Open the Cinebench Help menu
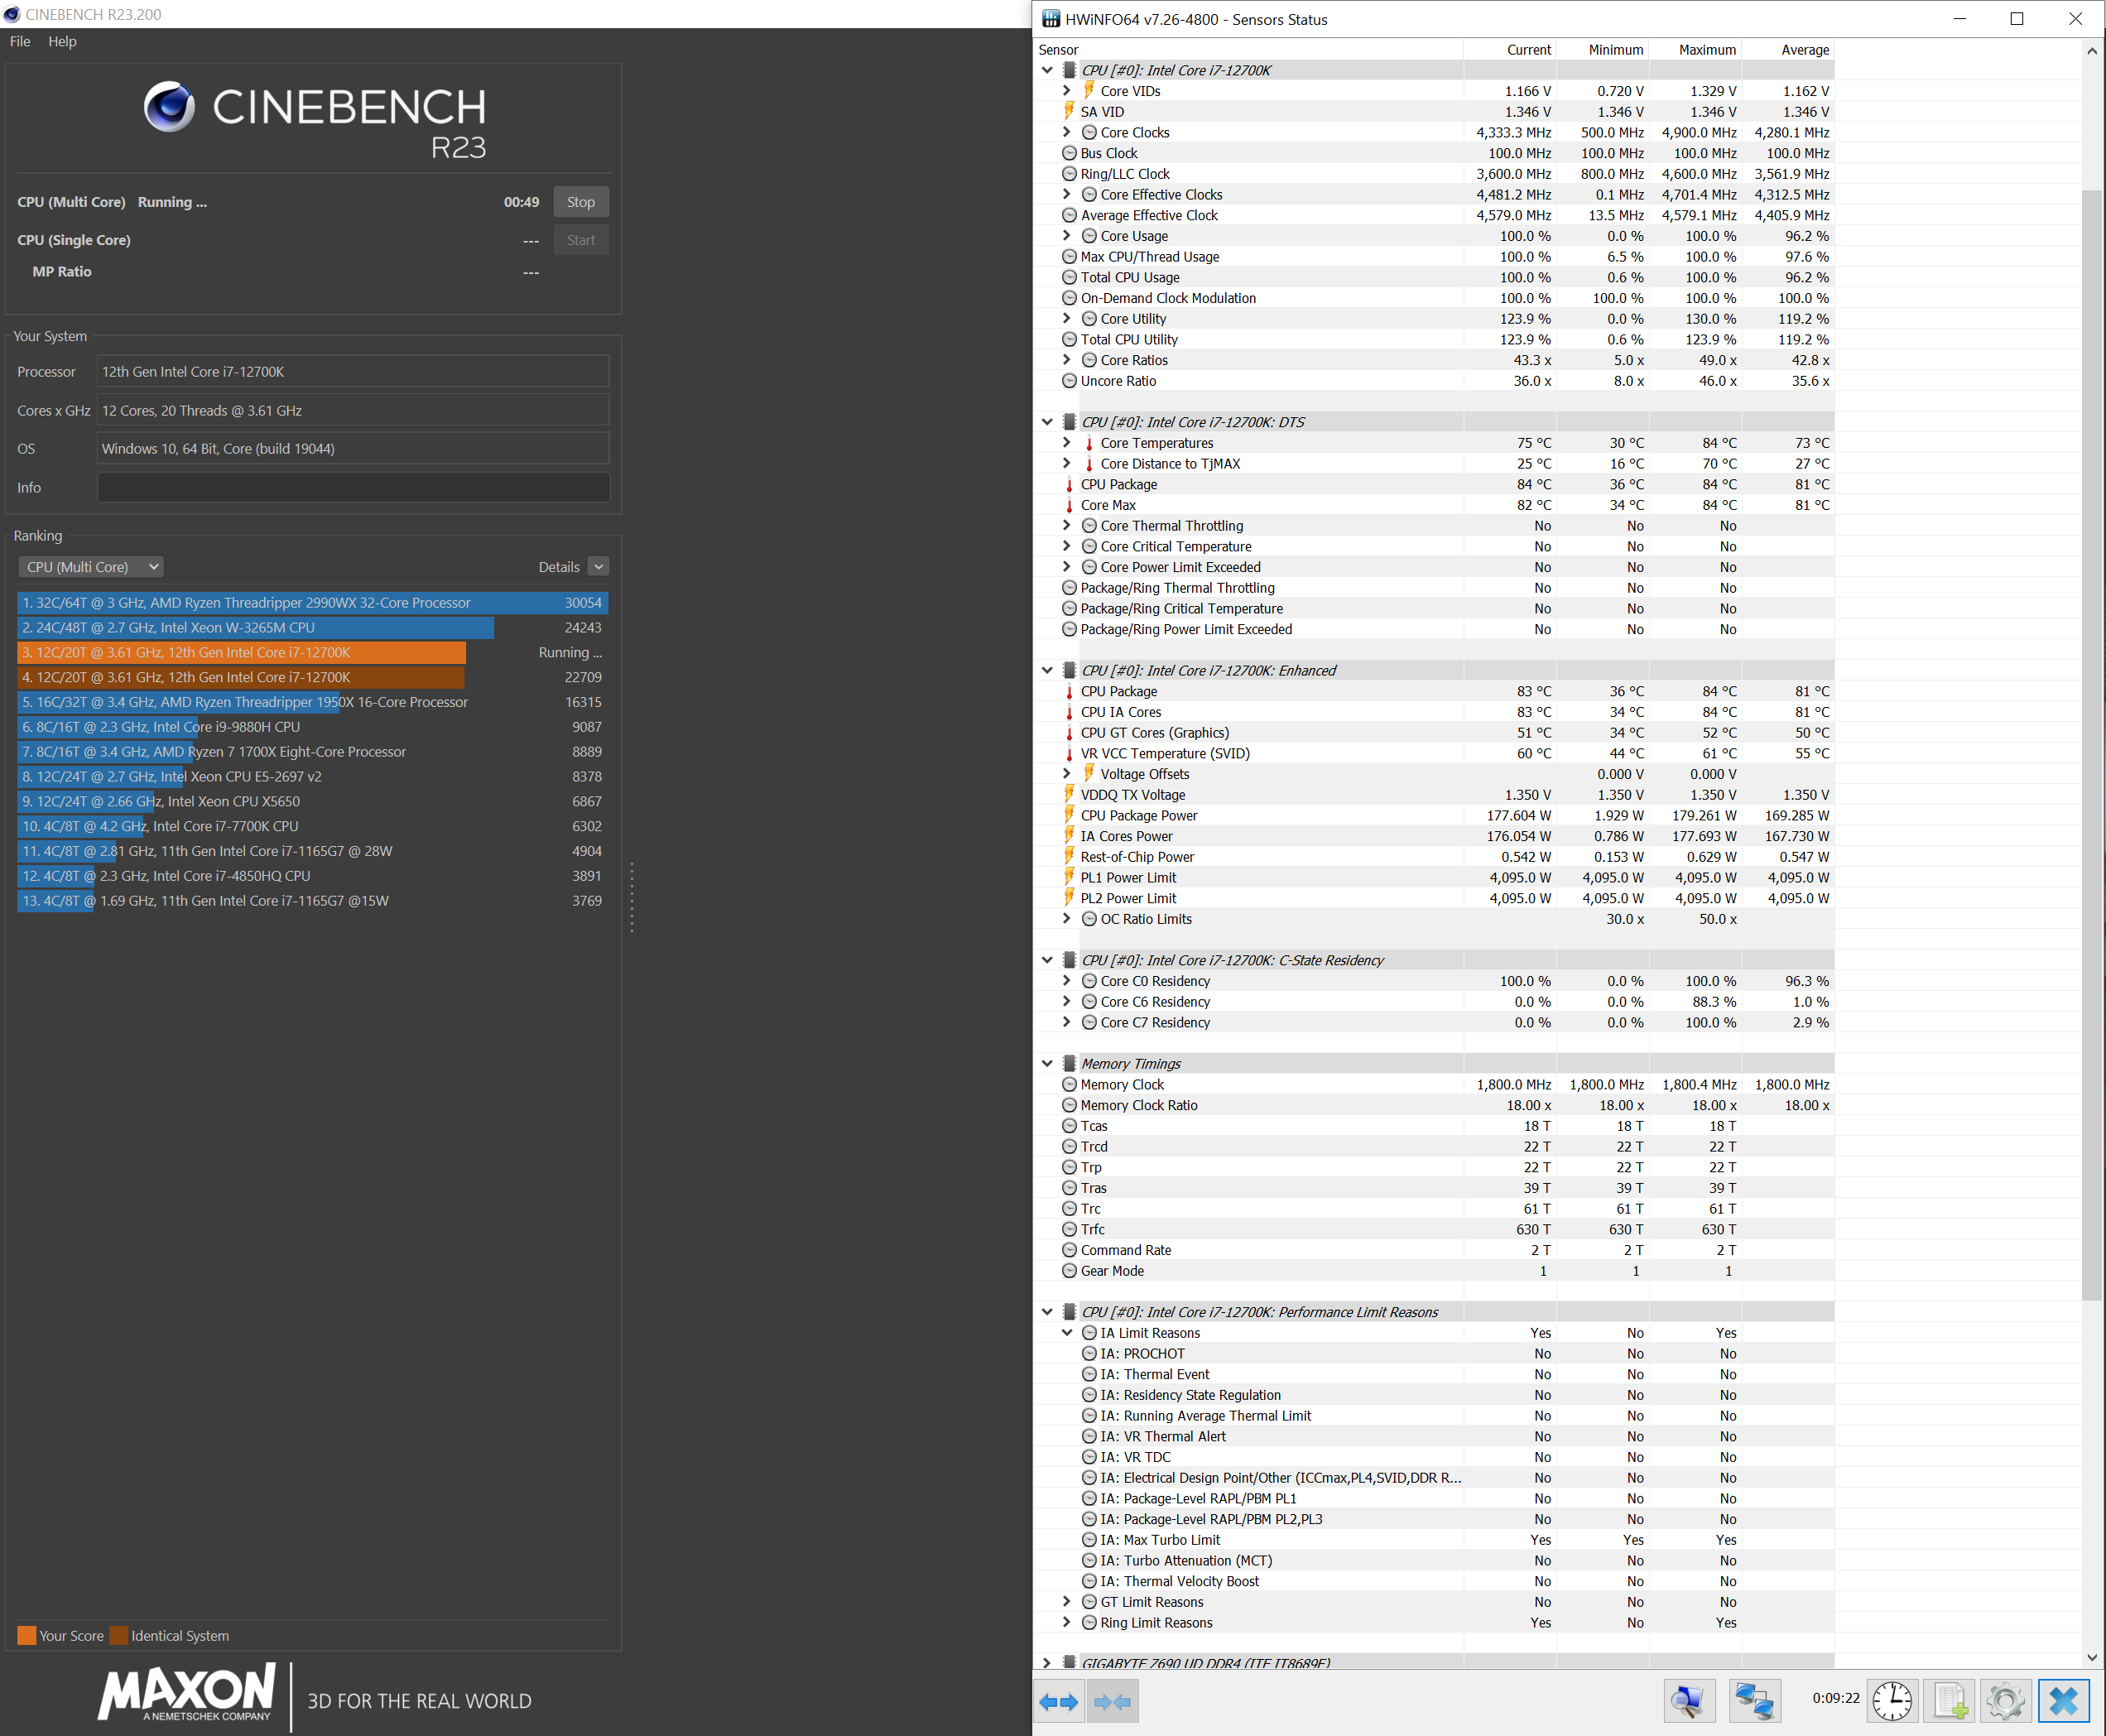 (x=62, y=41)
